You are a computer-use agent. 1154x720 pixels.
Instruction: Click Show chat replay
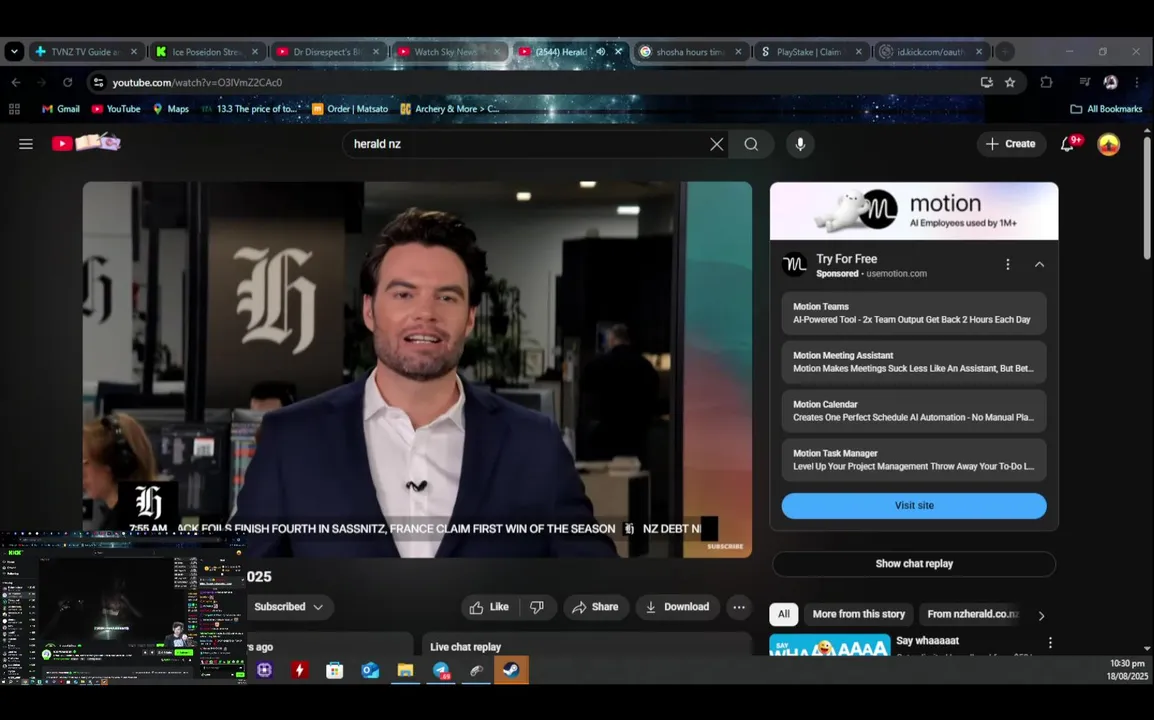914,564
